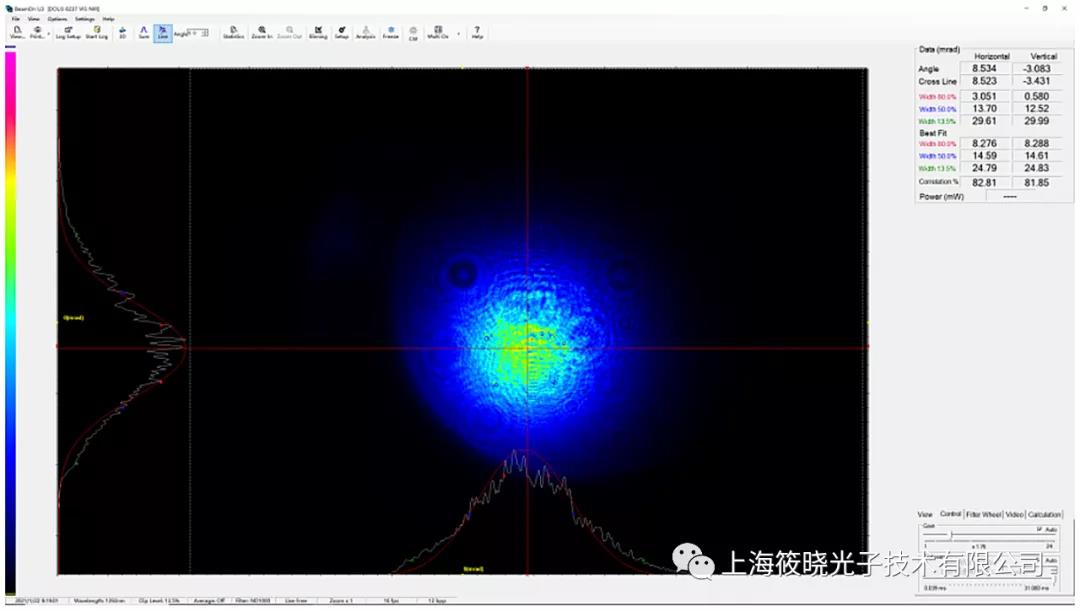Open the Settings menu
The image size is (1080, 612).
coord(85,19)
